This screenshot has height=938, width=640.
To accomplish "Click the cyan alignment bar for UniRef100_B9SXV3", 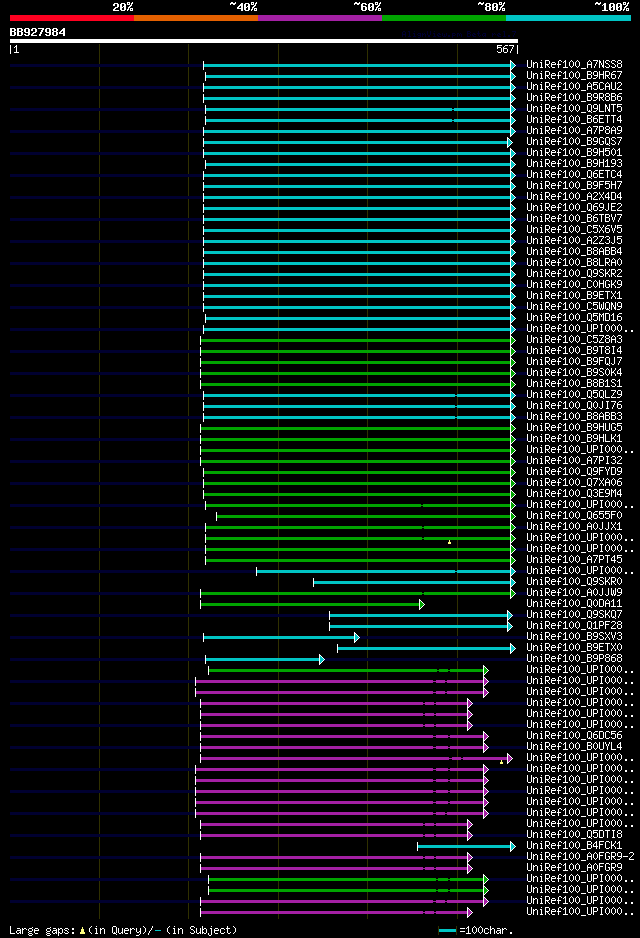I will click(x=281, y=638).
